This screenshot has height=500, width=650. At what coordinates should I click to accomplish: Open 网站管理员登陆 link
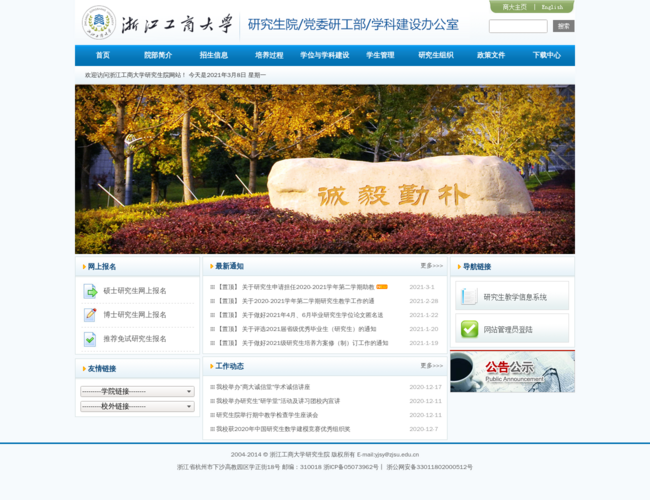508,330
